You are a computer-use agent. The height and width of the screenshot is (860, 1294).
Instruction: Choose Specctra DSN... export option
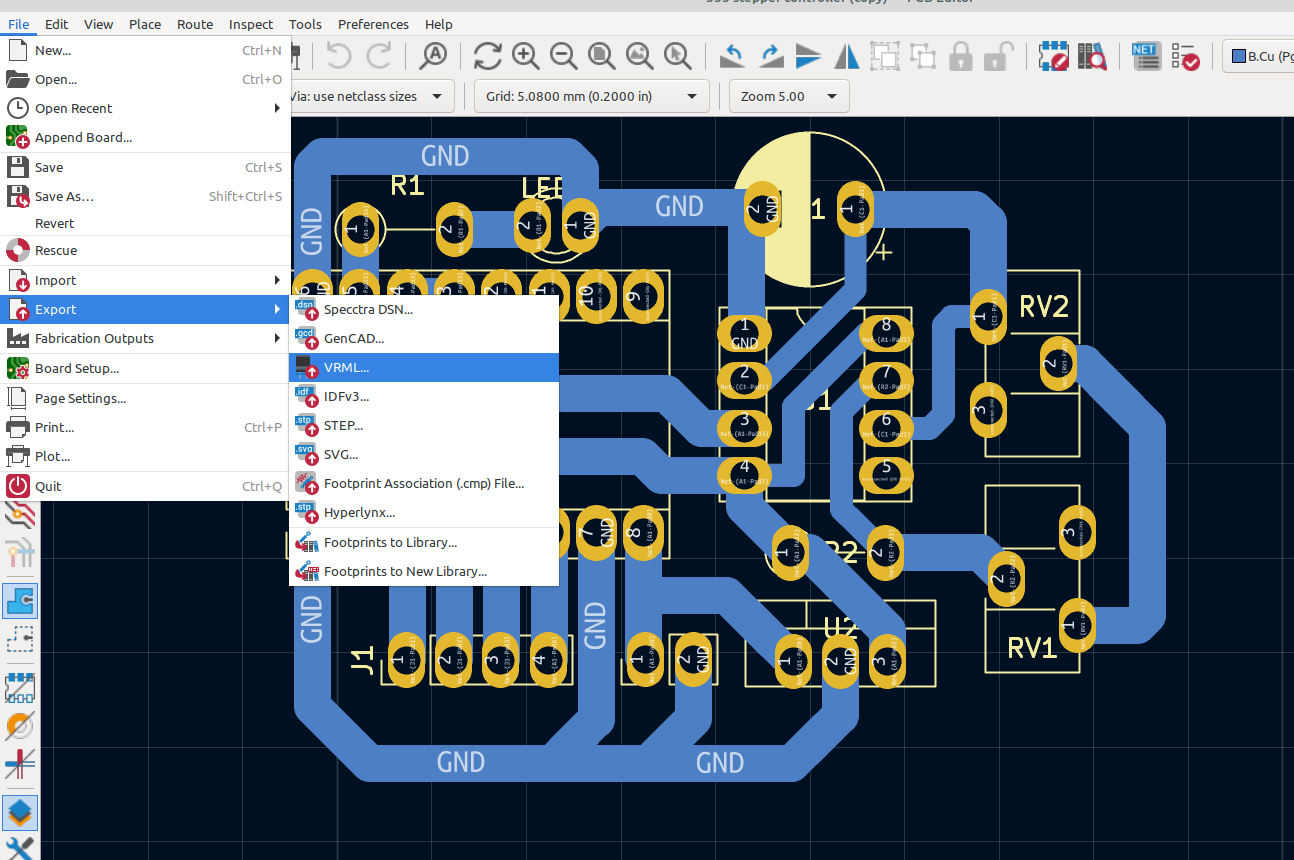pos(424,309)
